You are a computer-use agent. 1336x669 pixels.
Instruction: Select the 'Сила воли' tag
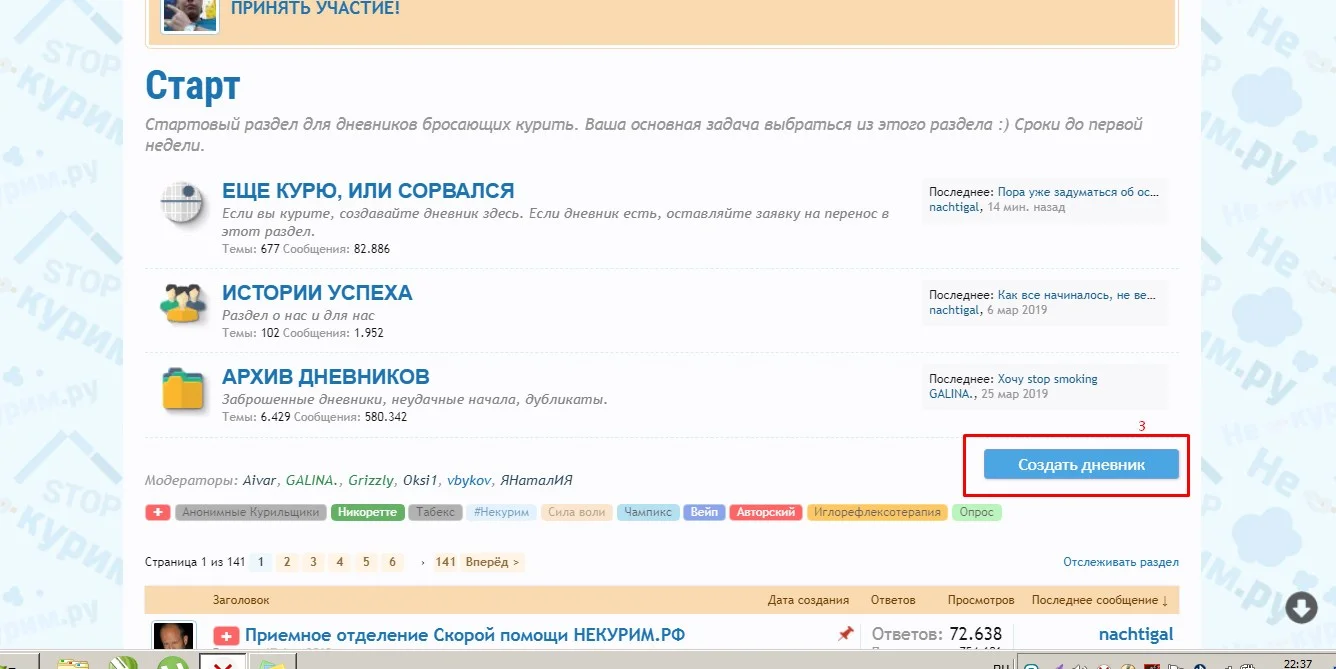pyautogui.click(x=577, y=512)
